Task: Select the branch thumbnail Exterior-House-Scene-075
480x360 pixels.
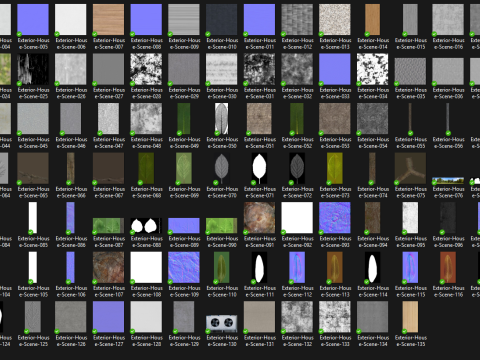Action: (x=410, y=168)
